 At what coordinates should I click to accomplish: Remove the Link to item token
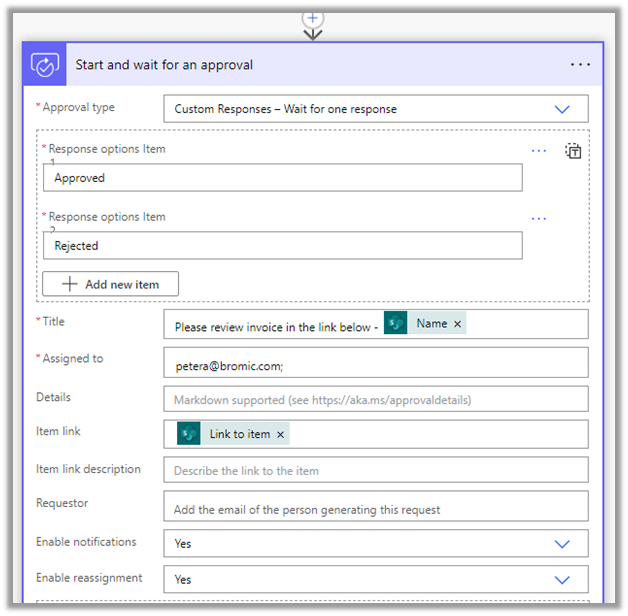(x=281, y=434)
